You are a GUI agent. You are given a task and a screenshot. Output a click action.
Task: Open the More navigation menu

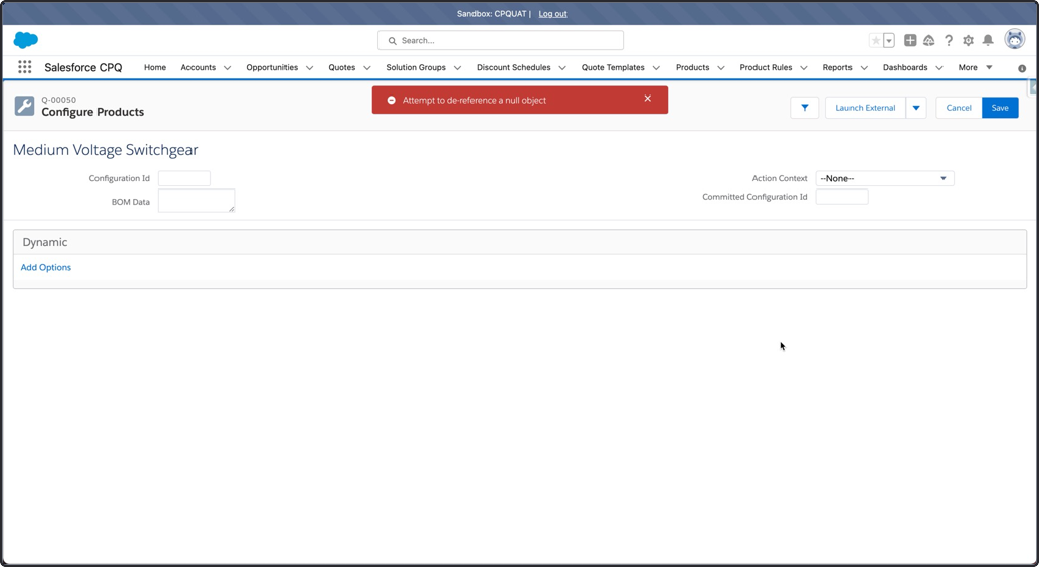pos(975,68)
